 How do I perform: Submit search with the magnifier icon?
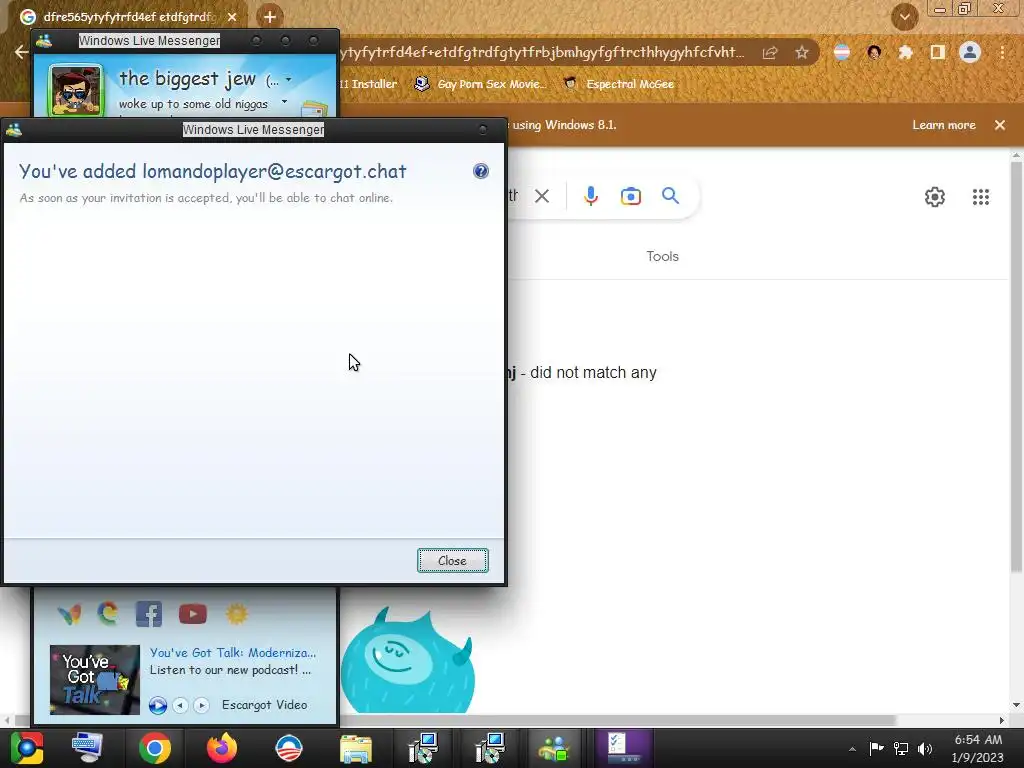[x=671, y=196]
